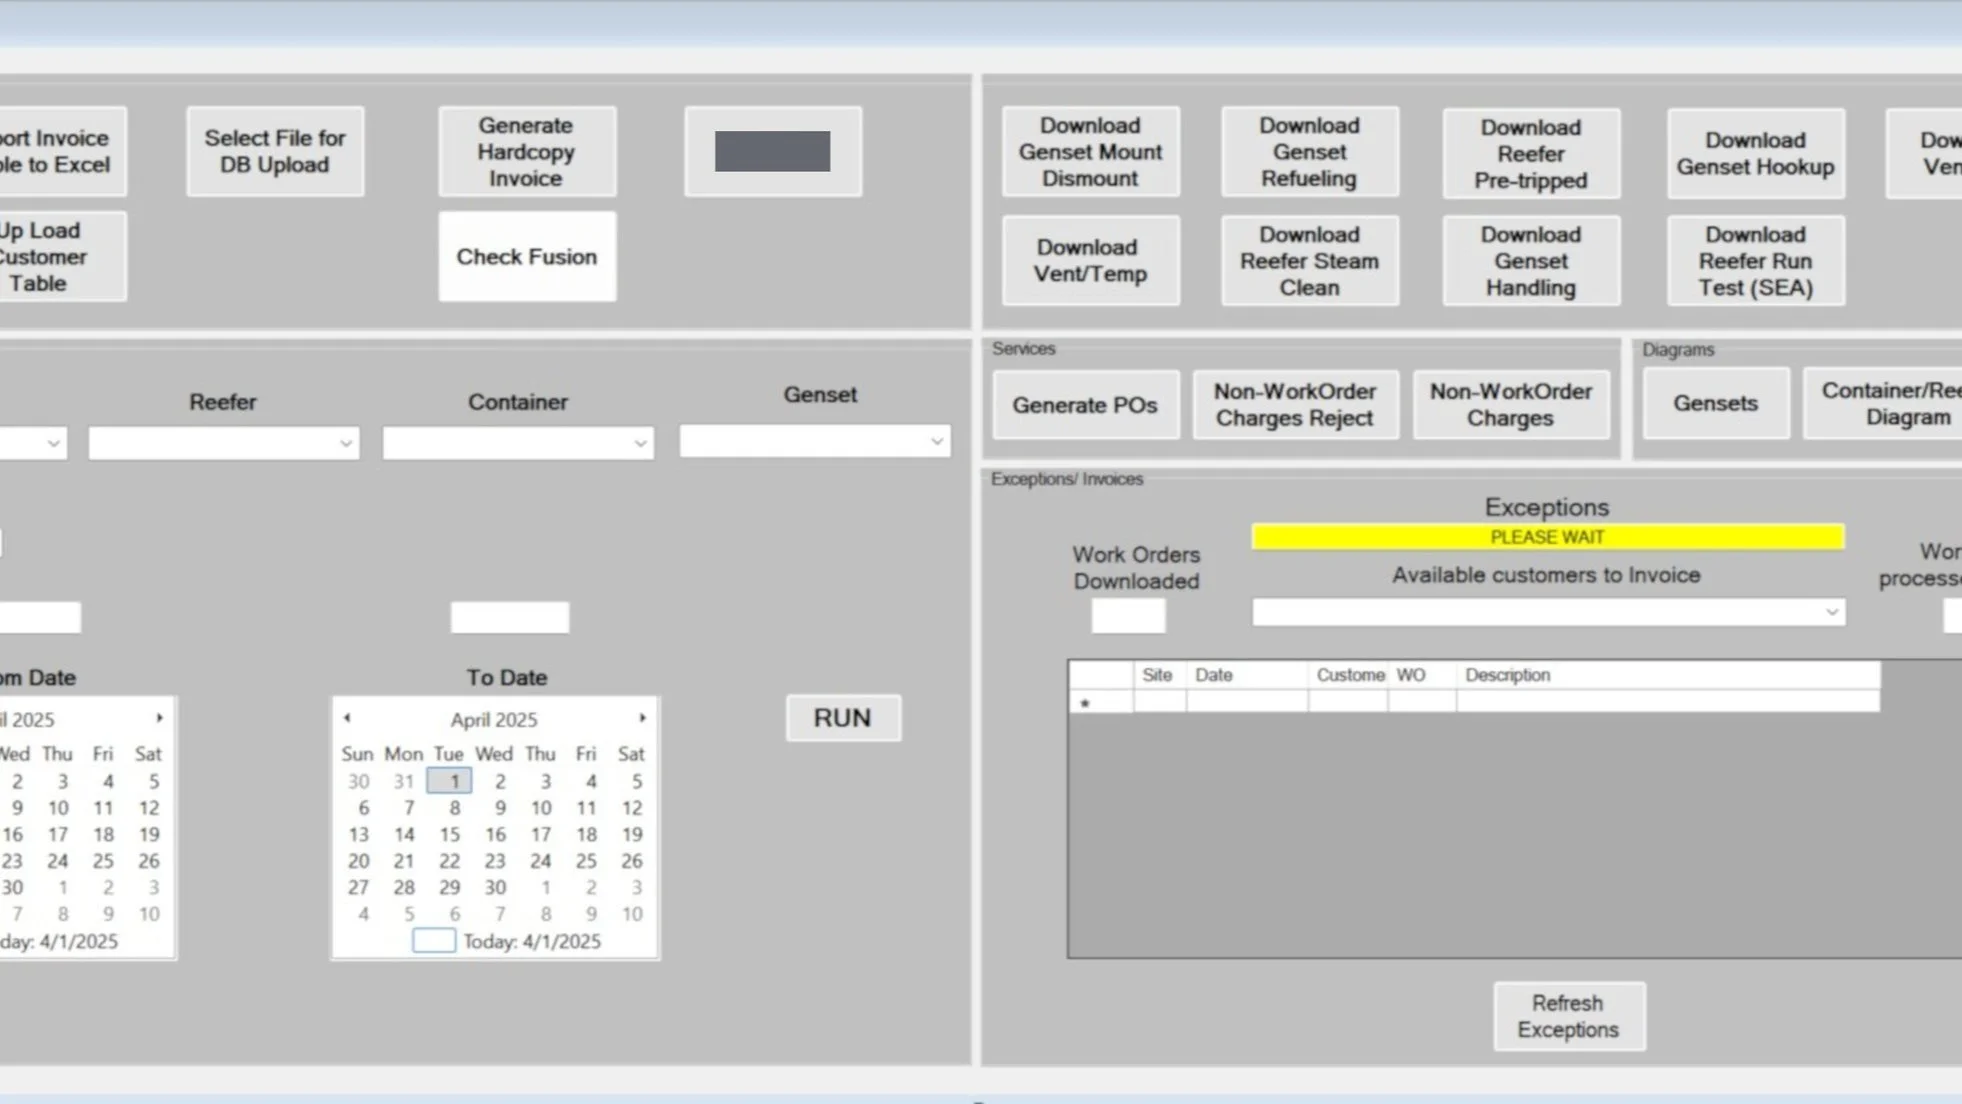This screenshot has width=1962, height=1104.
Task: Click Non-WorkOrder Charges Reject button
Action: pos(1294,405)
